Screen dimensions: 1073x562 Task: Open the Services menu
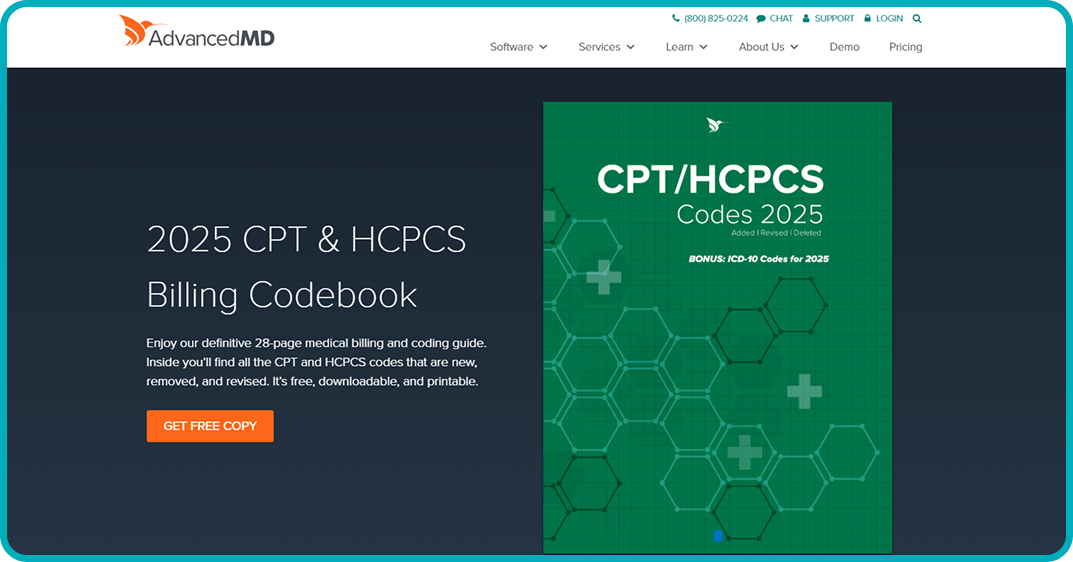pyautogui.click(x=599, y=47)
